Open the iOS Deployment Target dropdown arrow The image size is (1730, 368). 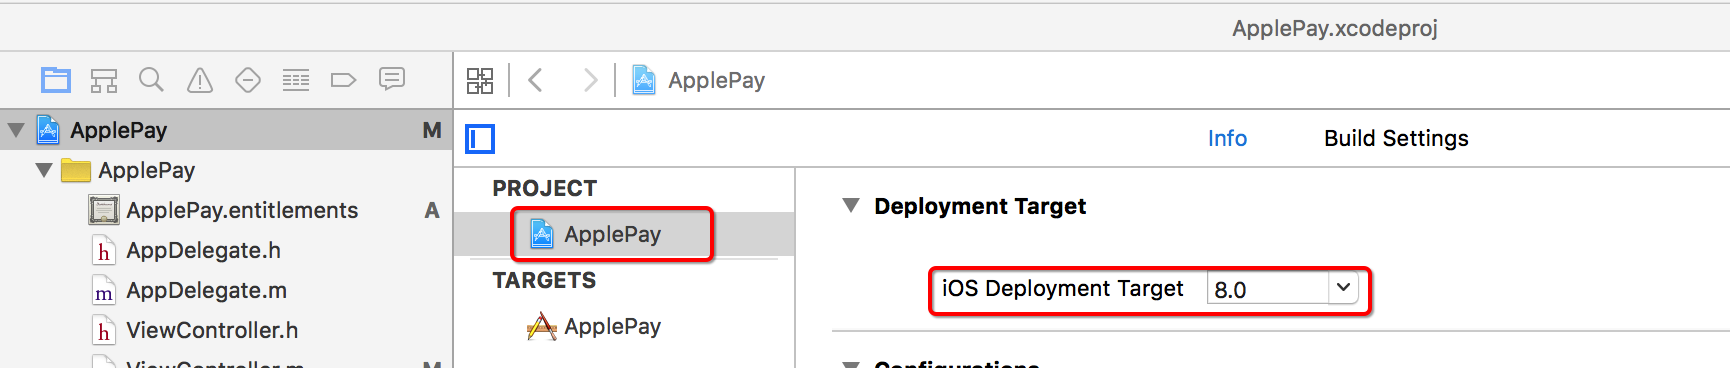[x=1343, y=288]
